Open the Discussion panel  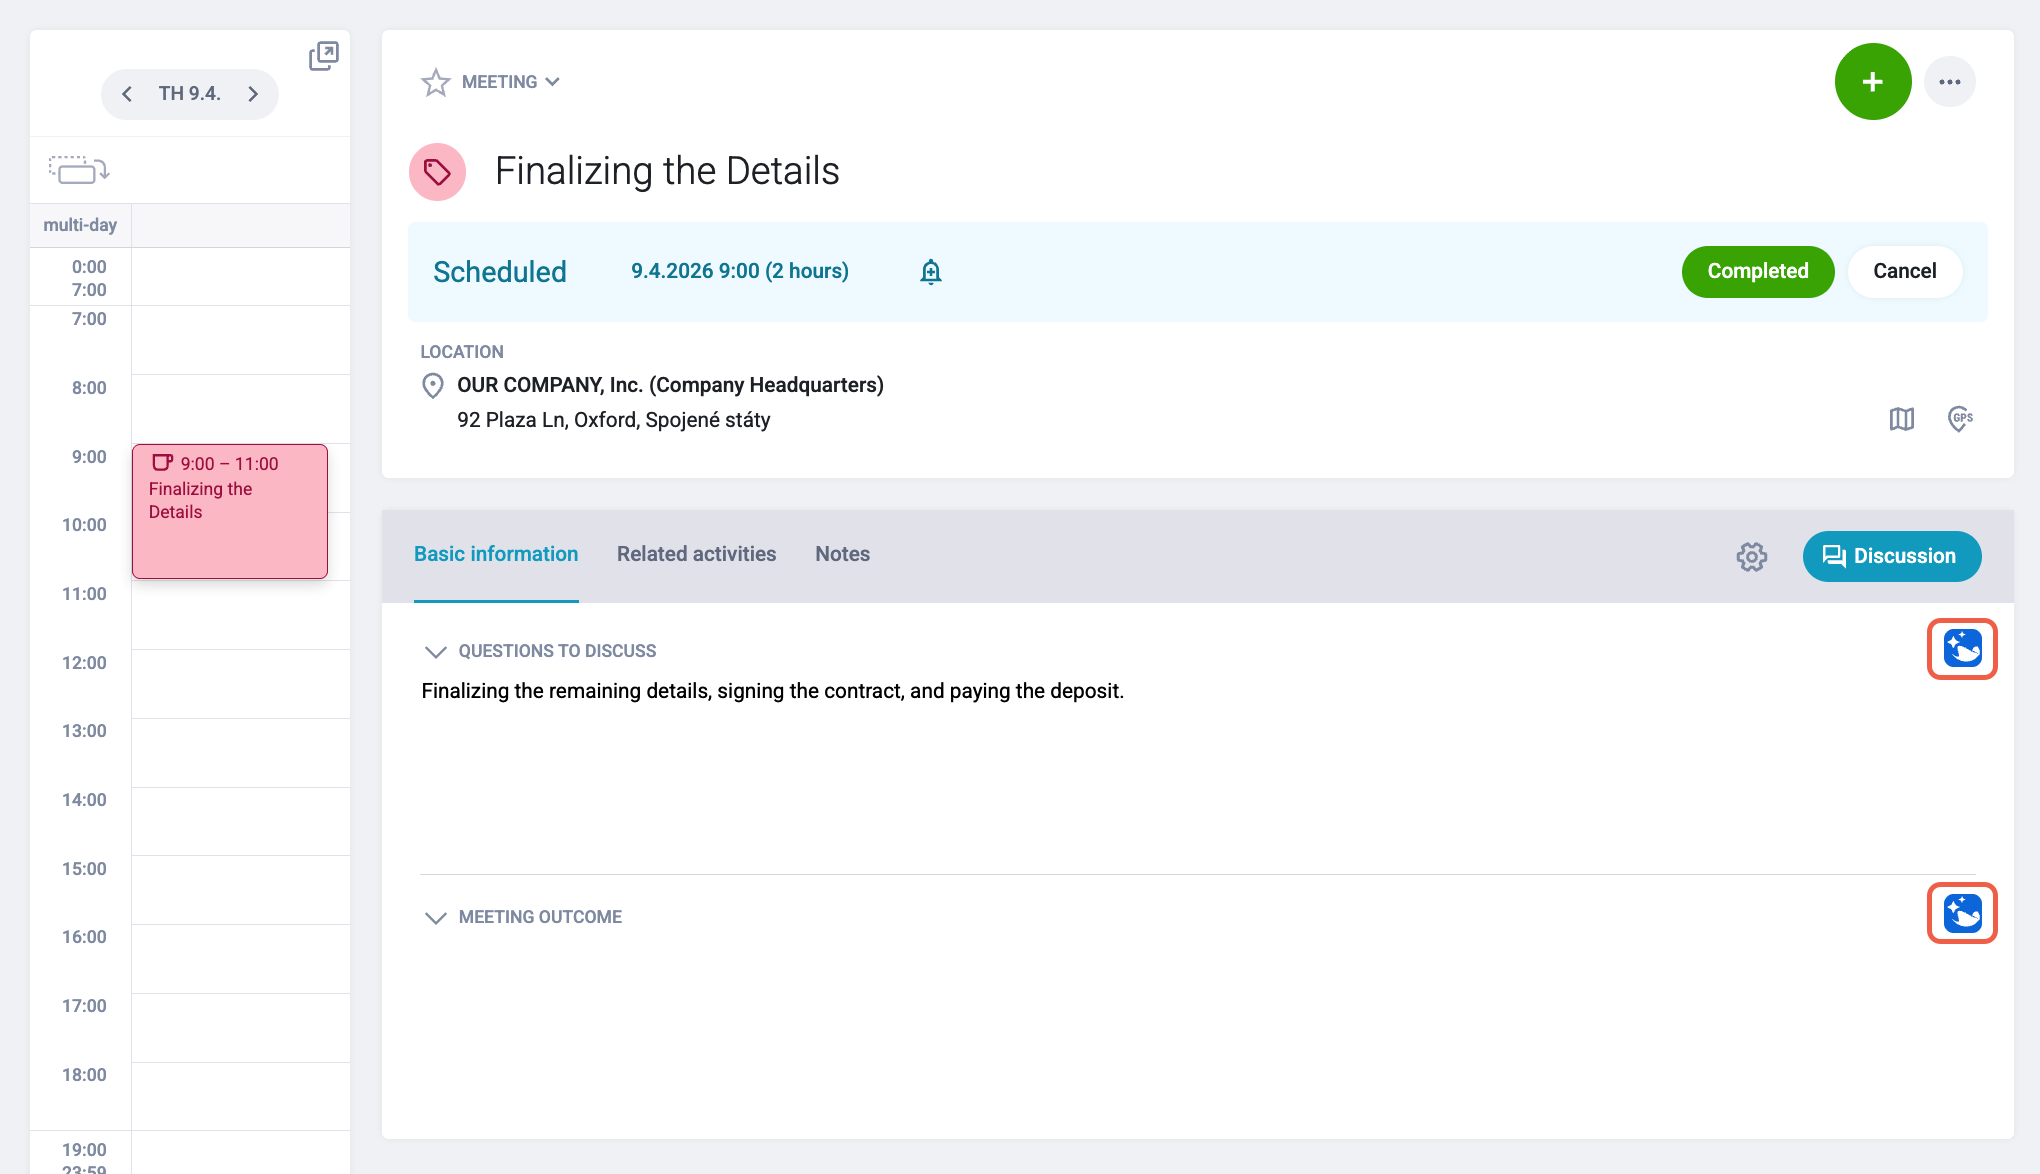pyautogui.click(x=1891, y=556)
